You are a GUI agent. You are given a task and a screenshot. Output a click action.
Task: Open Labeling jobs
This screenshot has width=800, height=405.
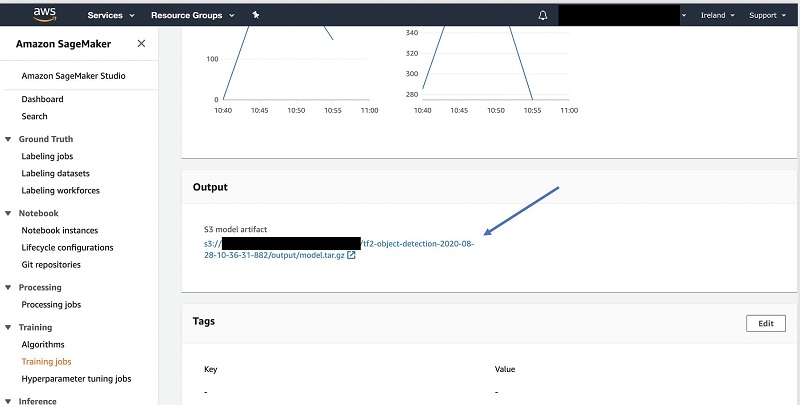coord(47,156)
